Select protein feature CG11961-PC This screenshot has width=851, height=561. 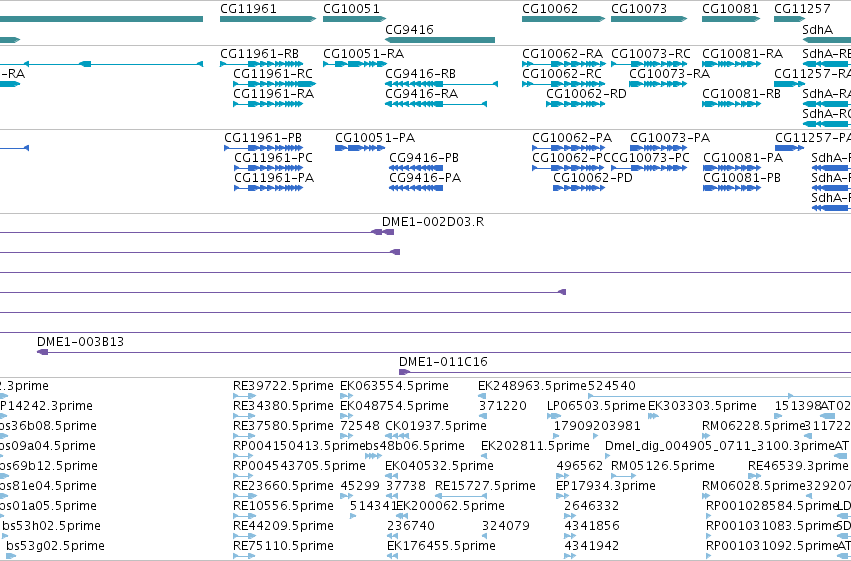pos(269,168)
